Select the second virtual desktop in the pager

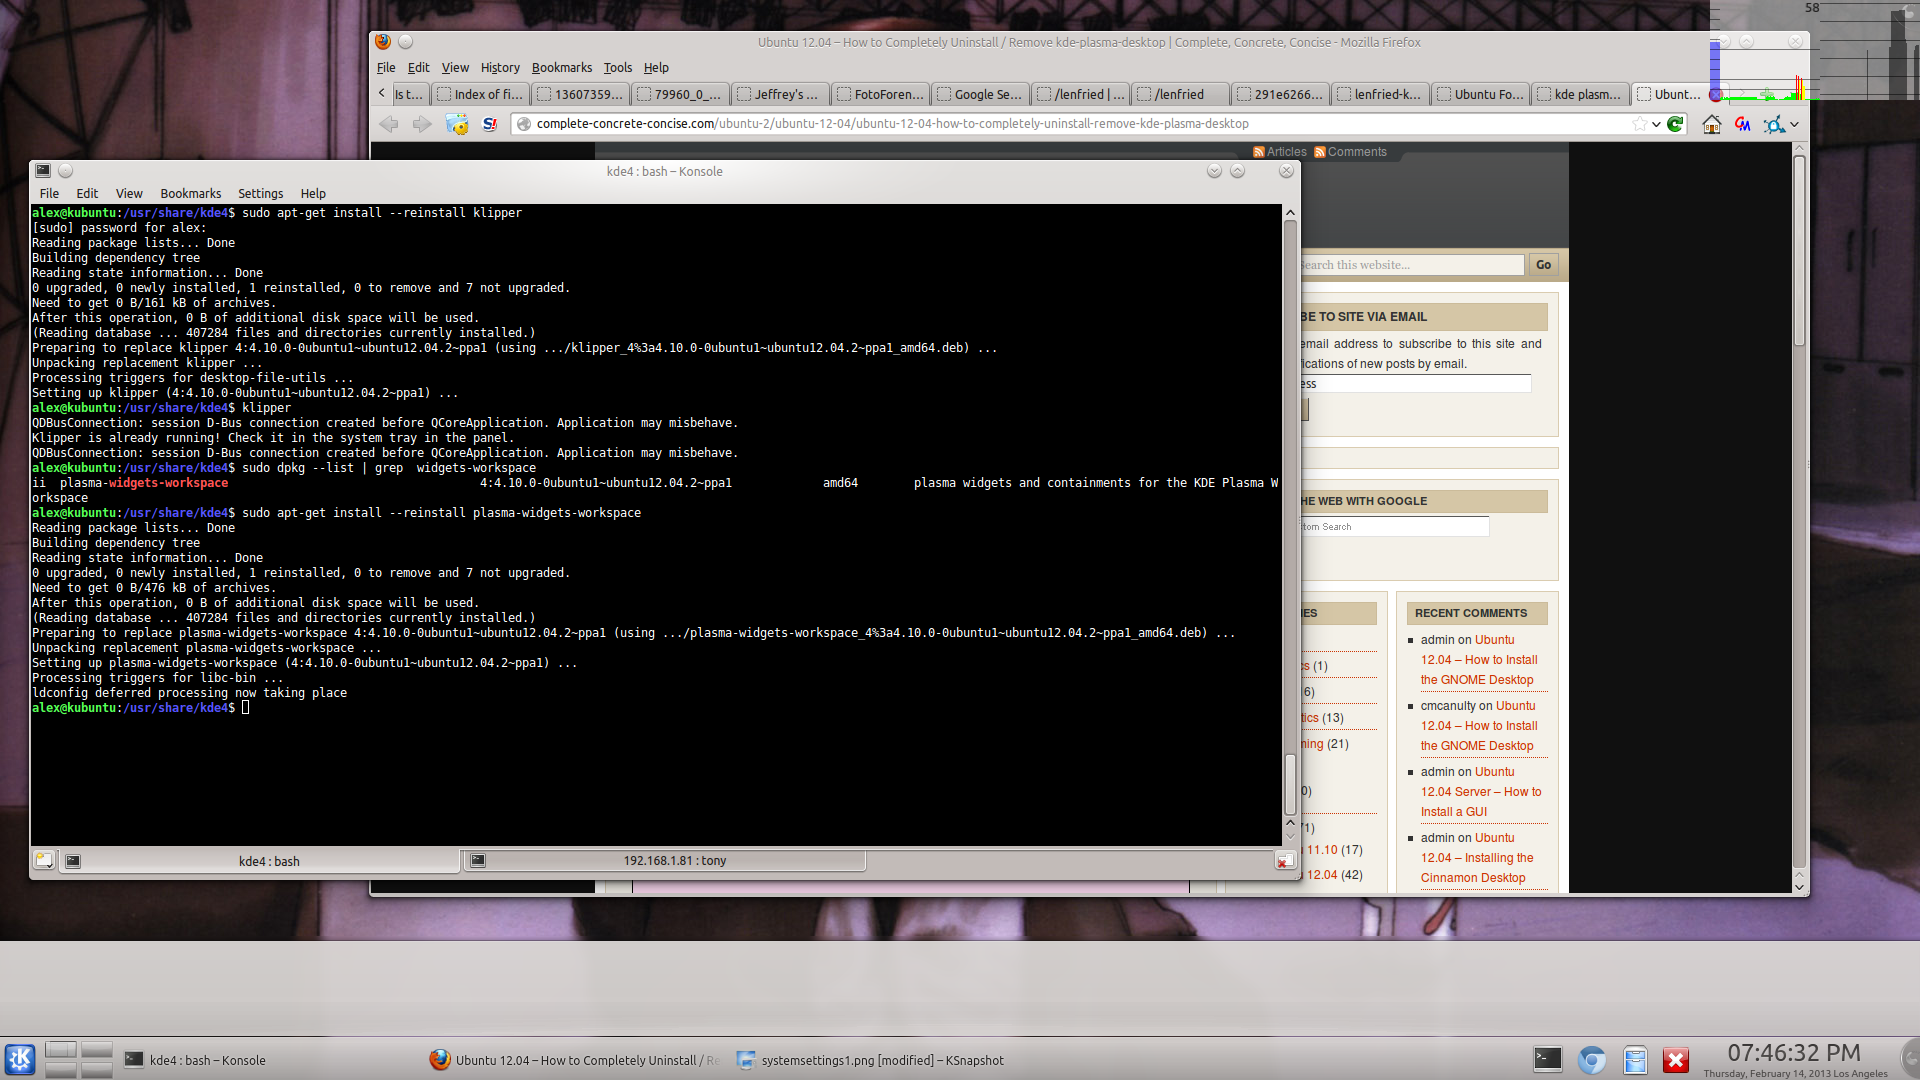pos(97,1049)
